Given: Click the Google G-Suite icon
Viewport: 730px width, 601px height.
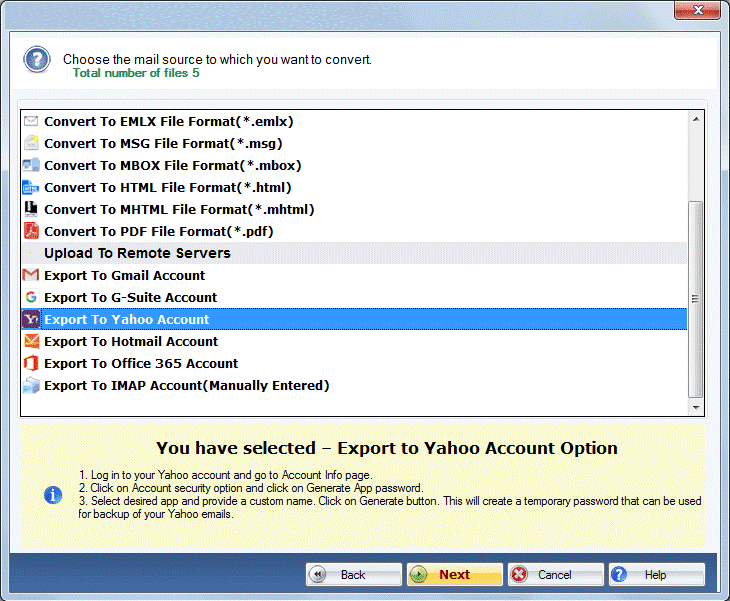Looking at the screenshot, I should 31,297.
